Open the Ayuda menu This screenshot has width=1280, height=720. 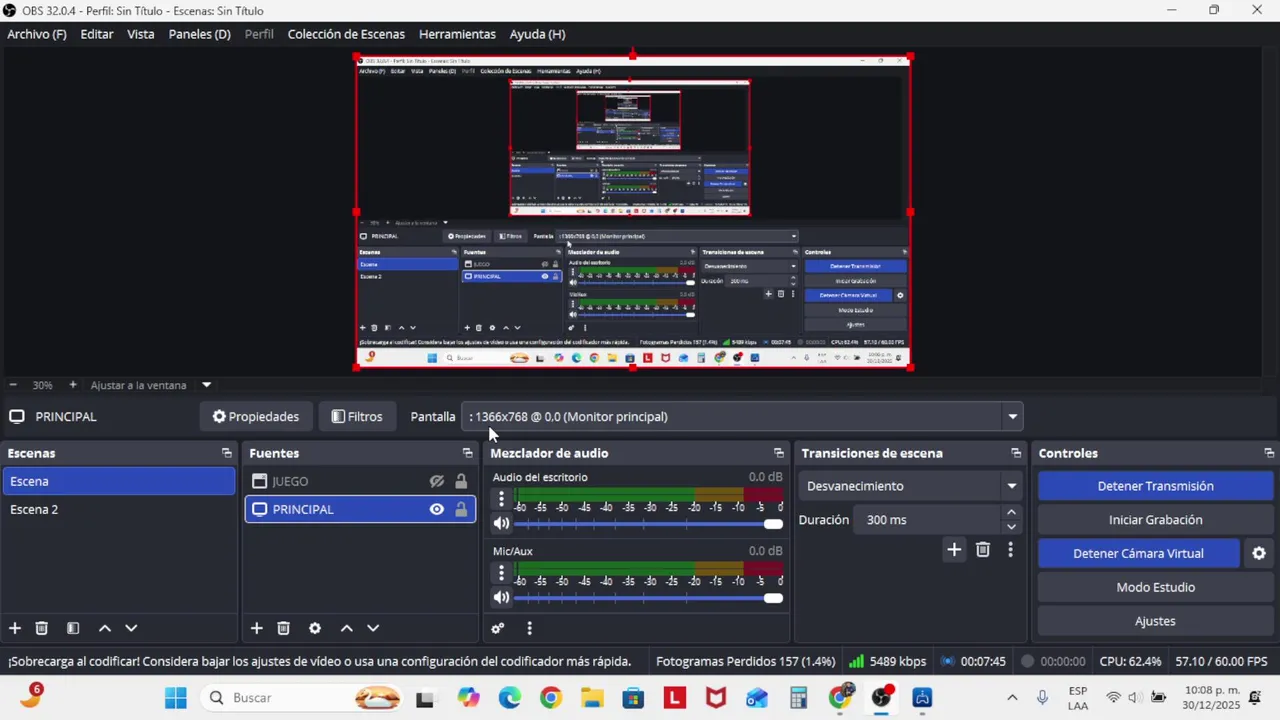point(537,34)
